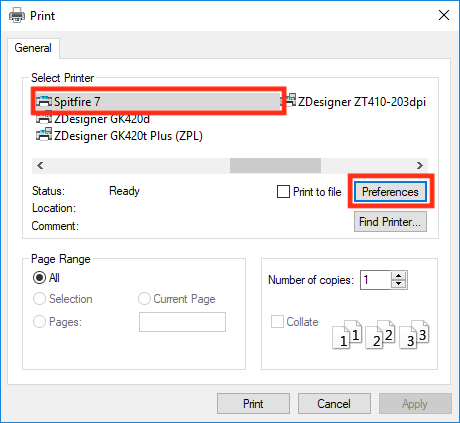Decrease number of copies with down arrow
Viewport: 460px width, 423px height.
(x=398, y=284)
